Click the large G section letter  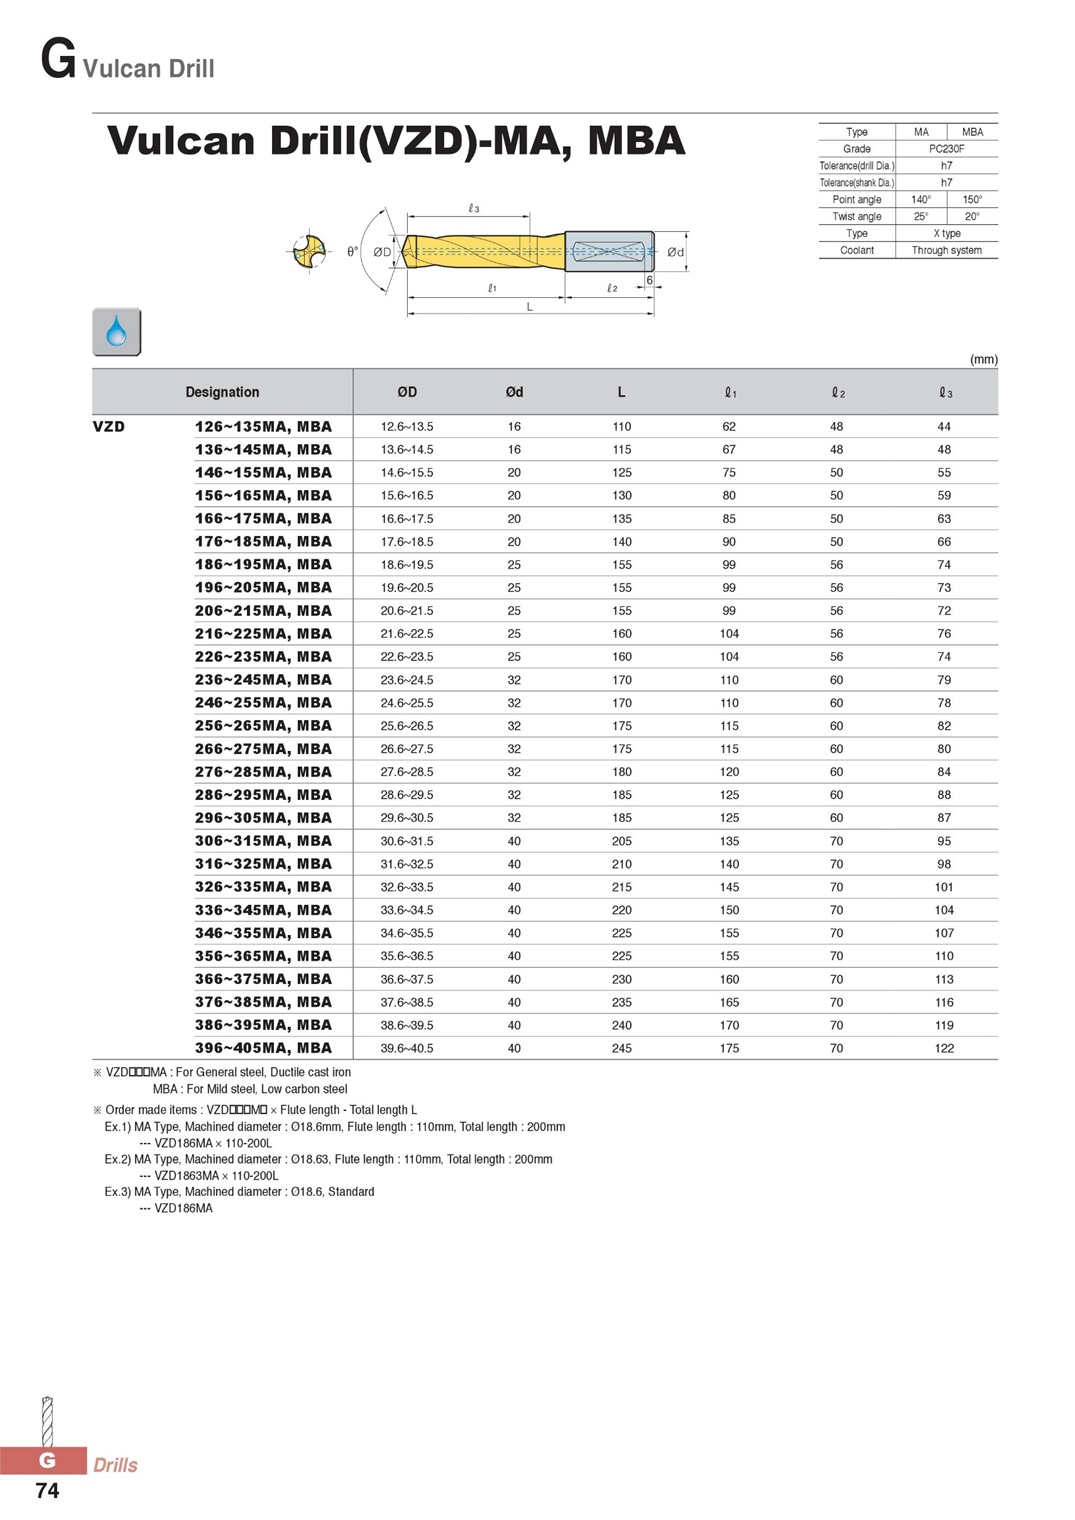coord(58,59)
